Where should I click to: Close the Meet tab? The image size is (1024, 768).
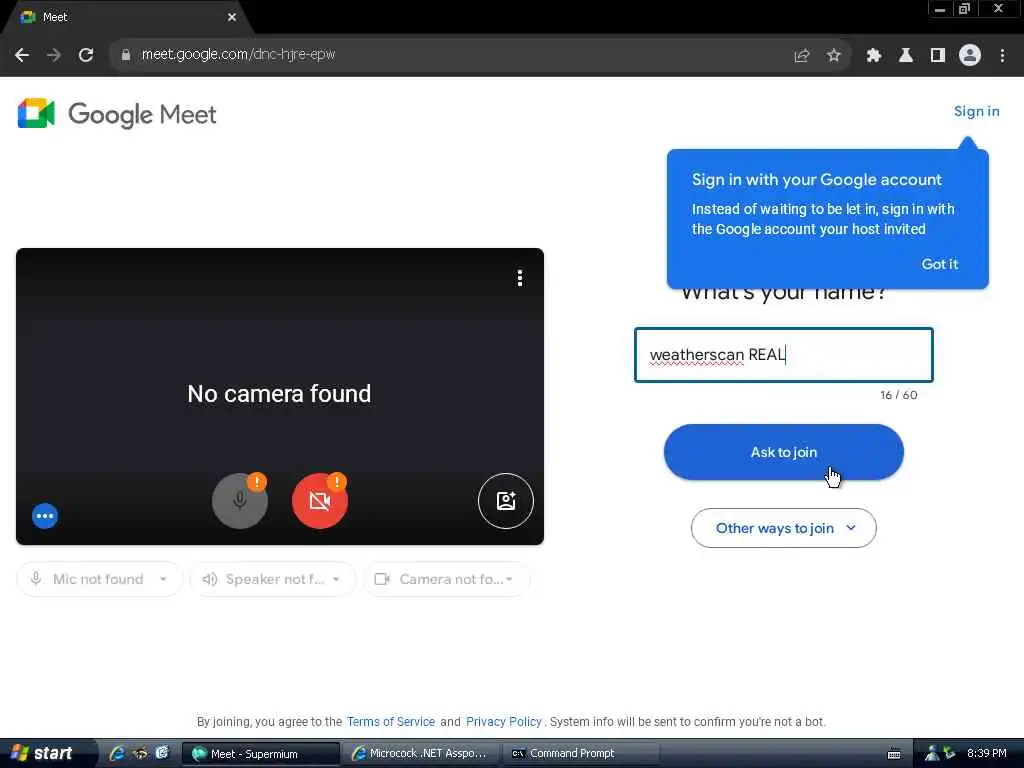(x=232, y=17)
